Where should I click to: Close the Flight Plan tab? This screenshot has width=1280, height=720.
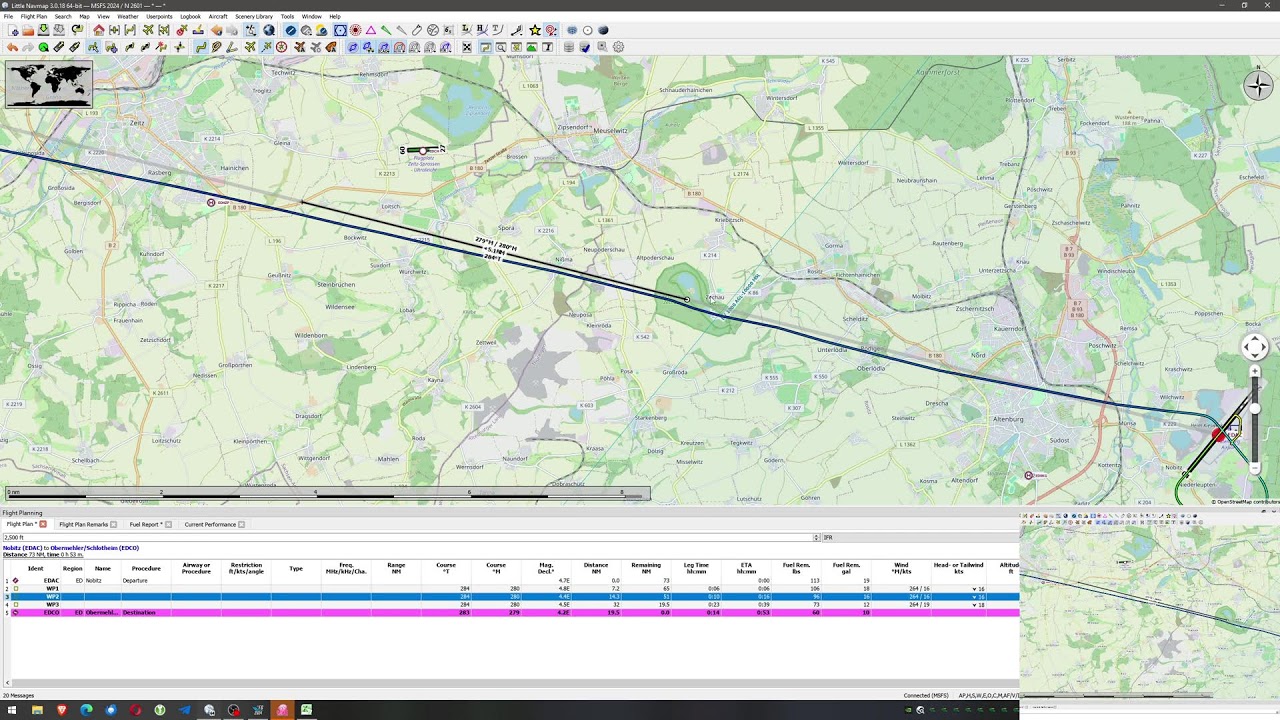coord(43,524)
